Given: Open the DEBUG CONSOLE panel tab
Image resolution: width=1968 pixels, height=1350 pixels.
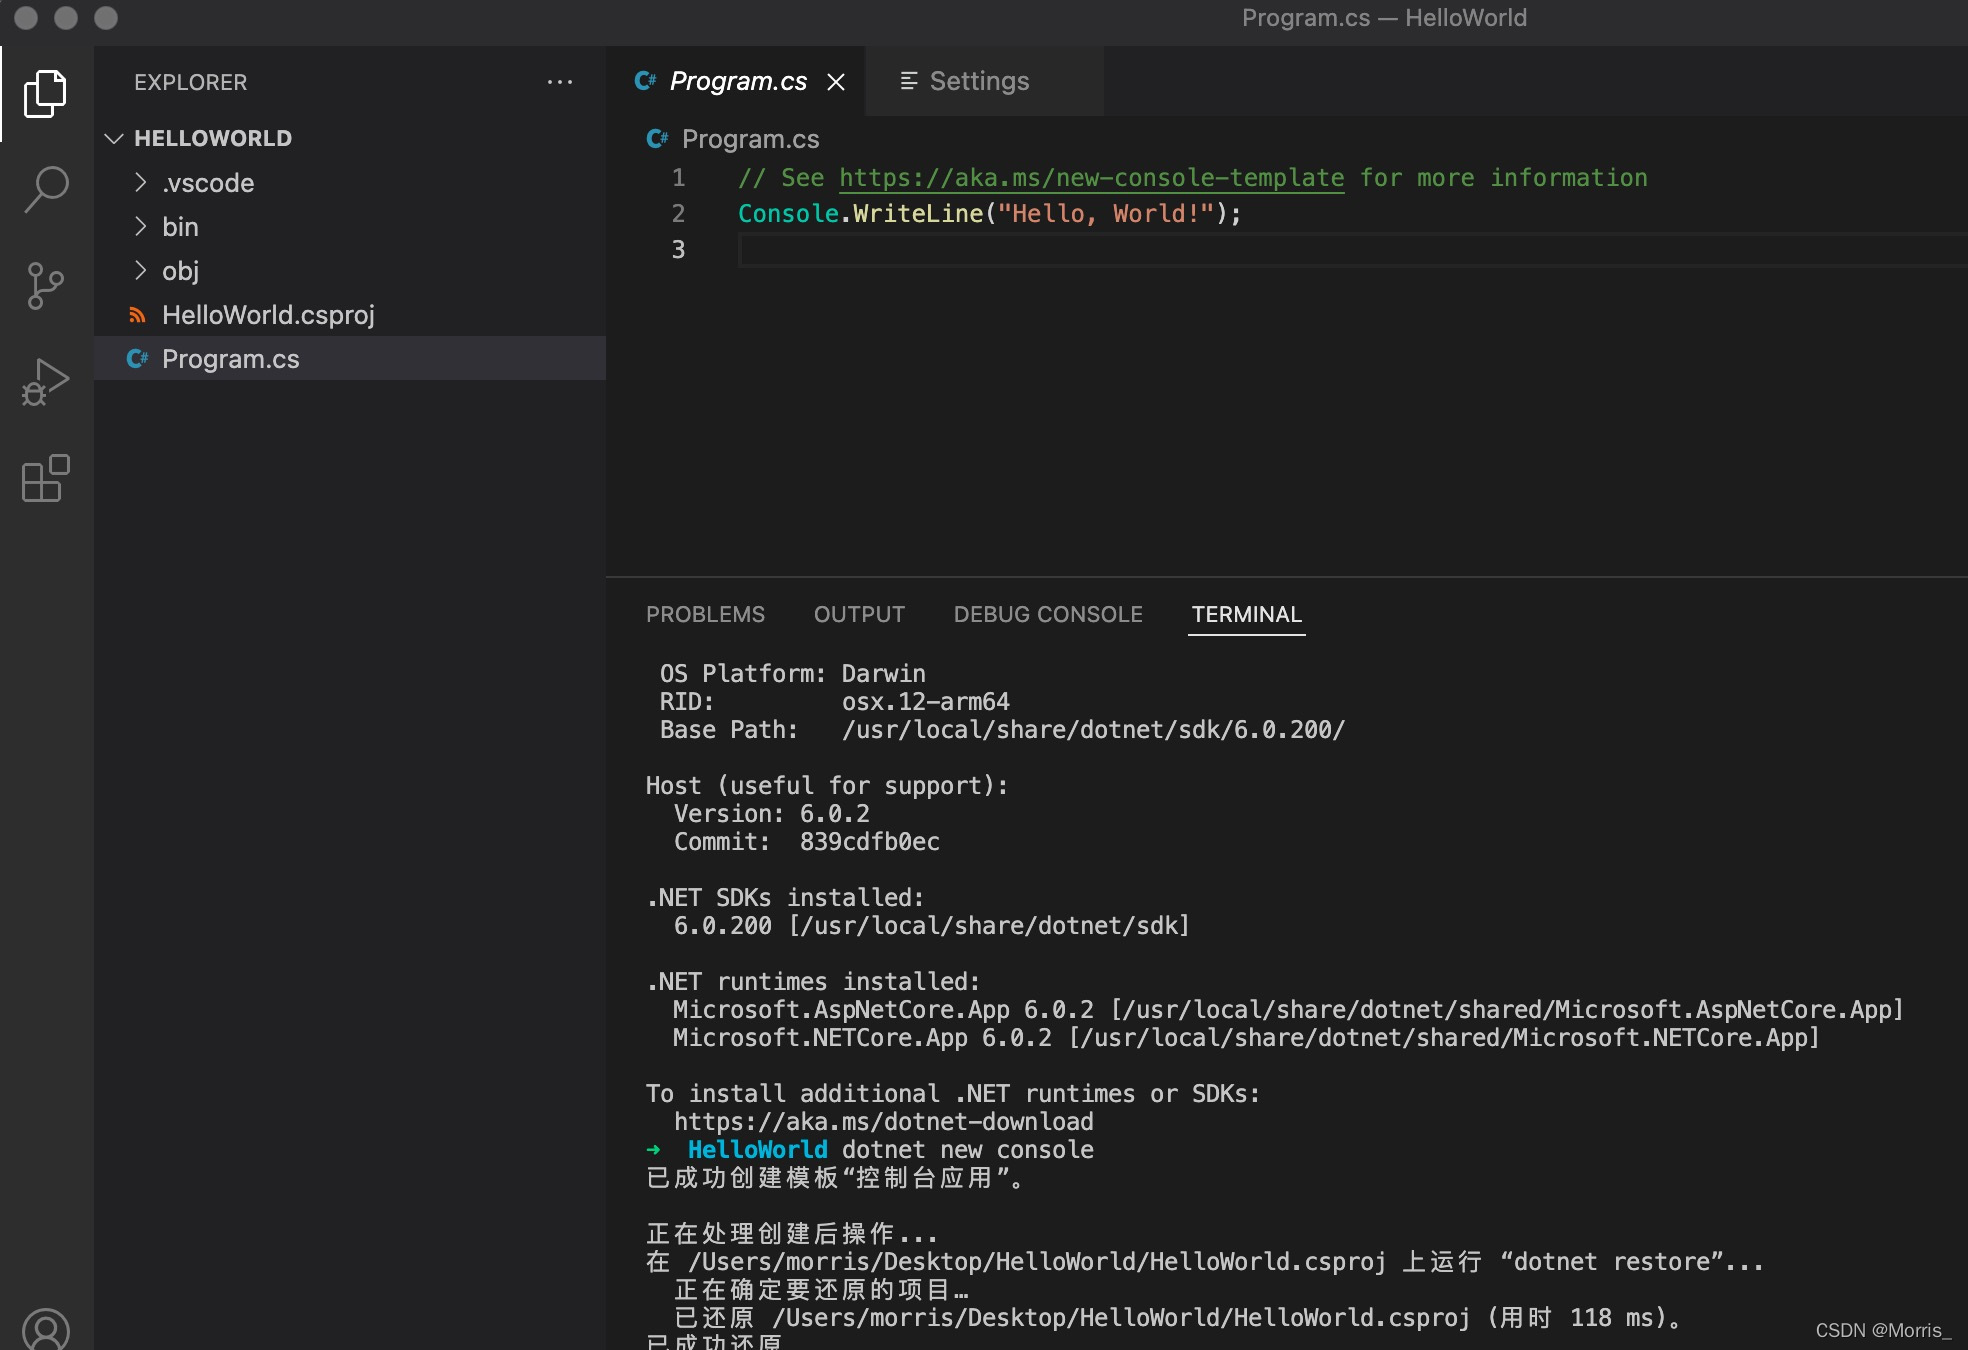Looking at the screenshot, I should pos(1048,614).
